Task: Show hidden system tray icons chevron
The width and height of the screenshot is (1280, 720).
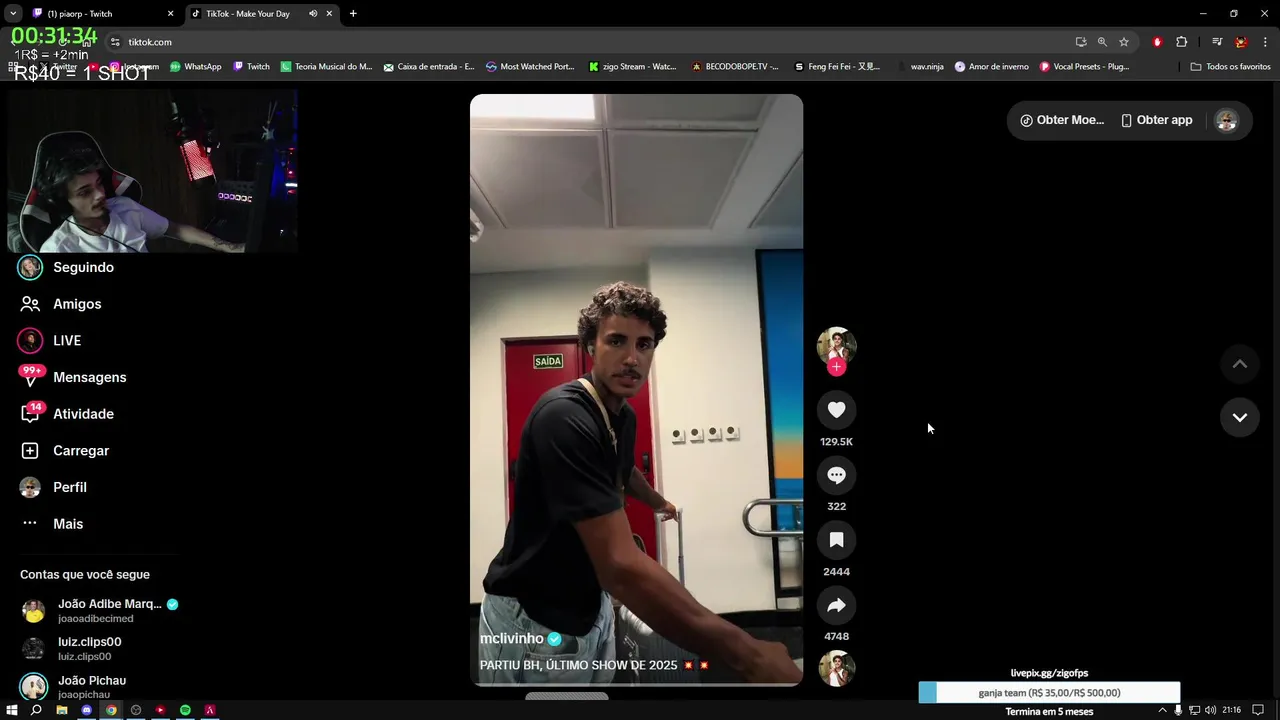Action: point(1162,711)
